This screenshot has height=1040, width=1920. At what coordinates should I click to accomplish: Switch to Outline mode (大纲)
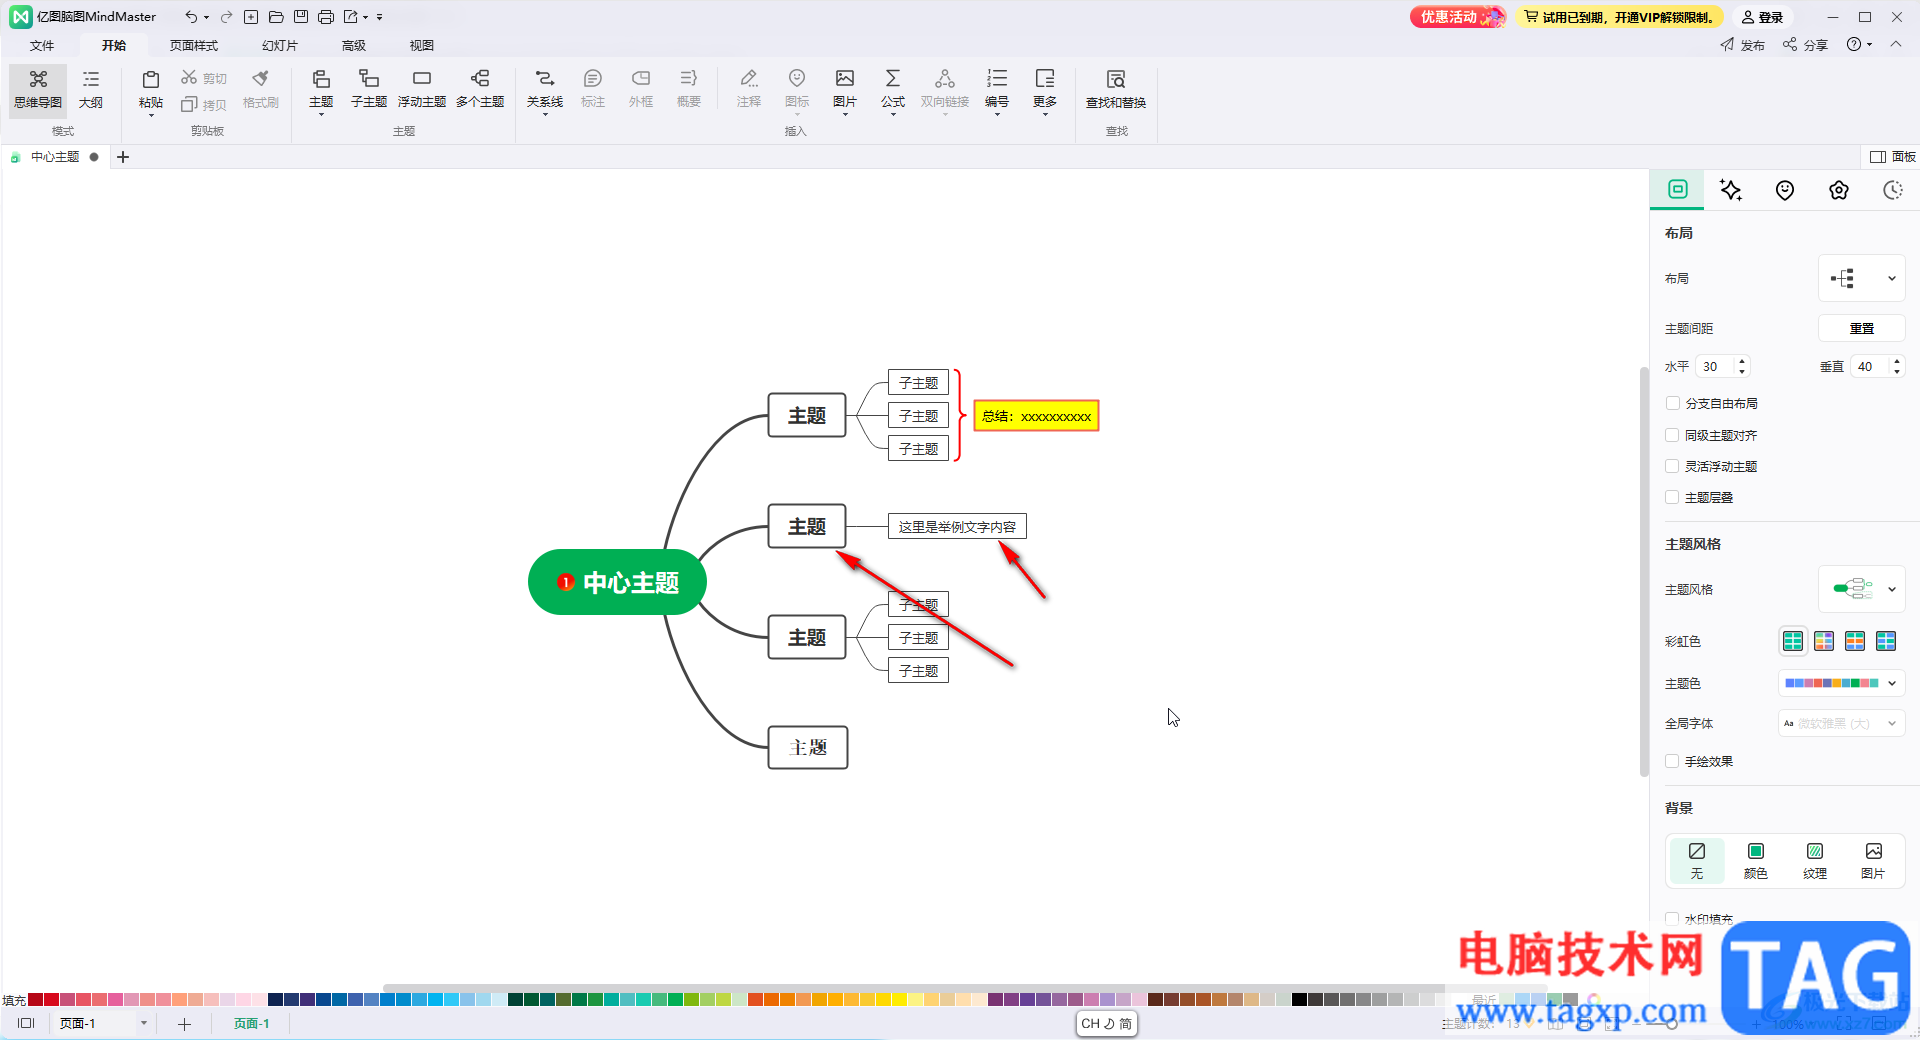click(91, 89)
